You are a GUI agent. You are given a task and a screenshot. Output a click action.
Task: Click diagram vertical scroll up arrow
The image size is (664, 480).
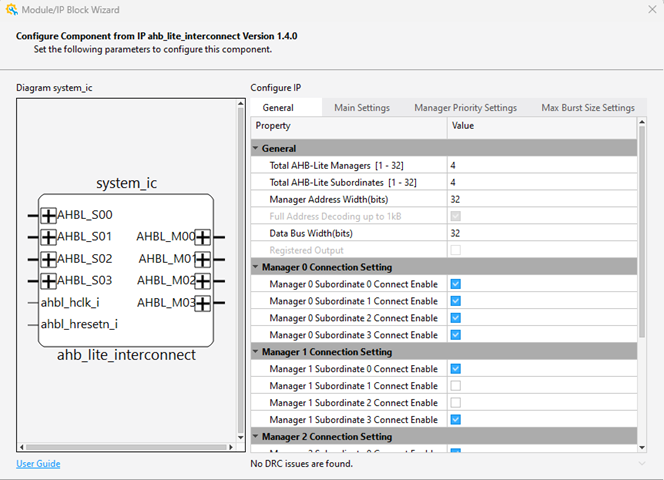241,104
